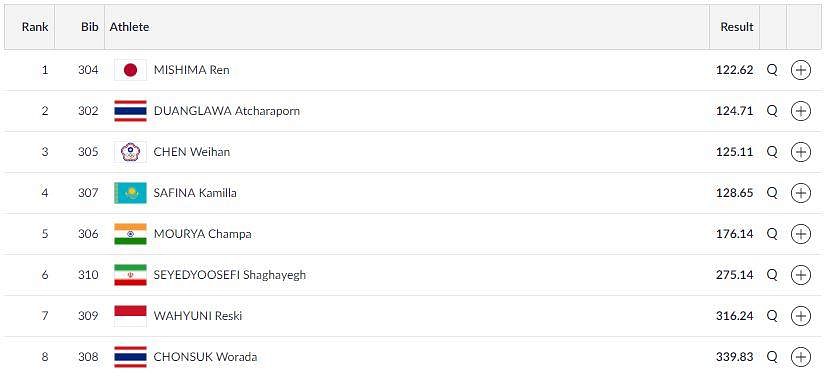The width and height of the screenshot is (827, 380).
Task: Expand DUANGLAWA Atcharaporn row plus icon
Action: [801, 111]
